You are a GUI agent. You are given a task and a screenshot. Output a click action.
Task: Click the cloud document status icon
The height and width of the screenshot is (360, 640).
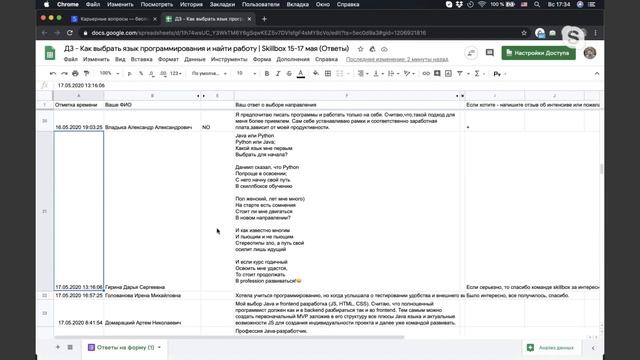(x=384, y=49)
